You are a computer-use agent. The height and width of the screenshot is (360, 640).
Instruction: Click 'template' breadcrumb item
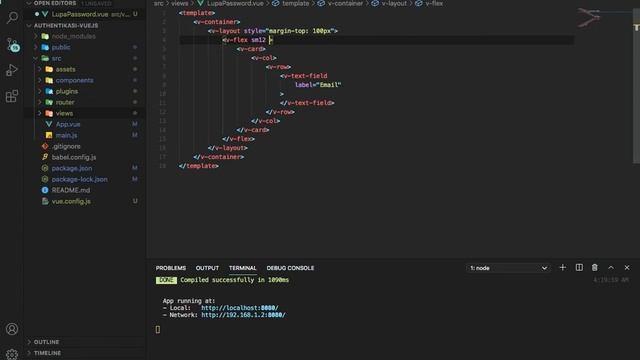[x=296, y=3]
